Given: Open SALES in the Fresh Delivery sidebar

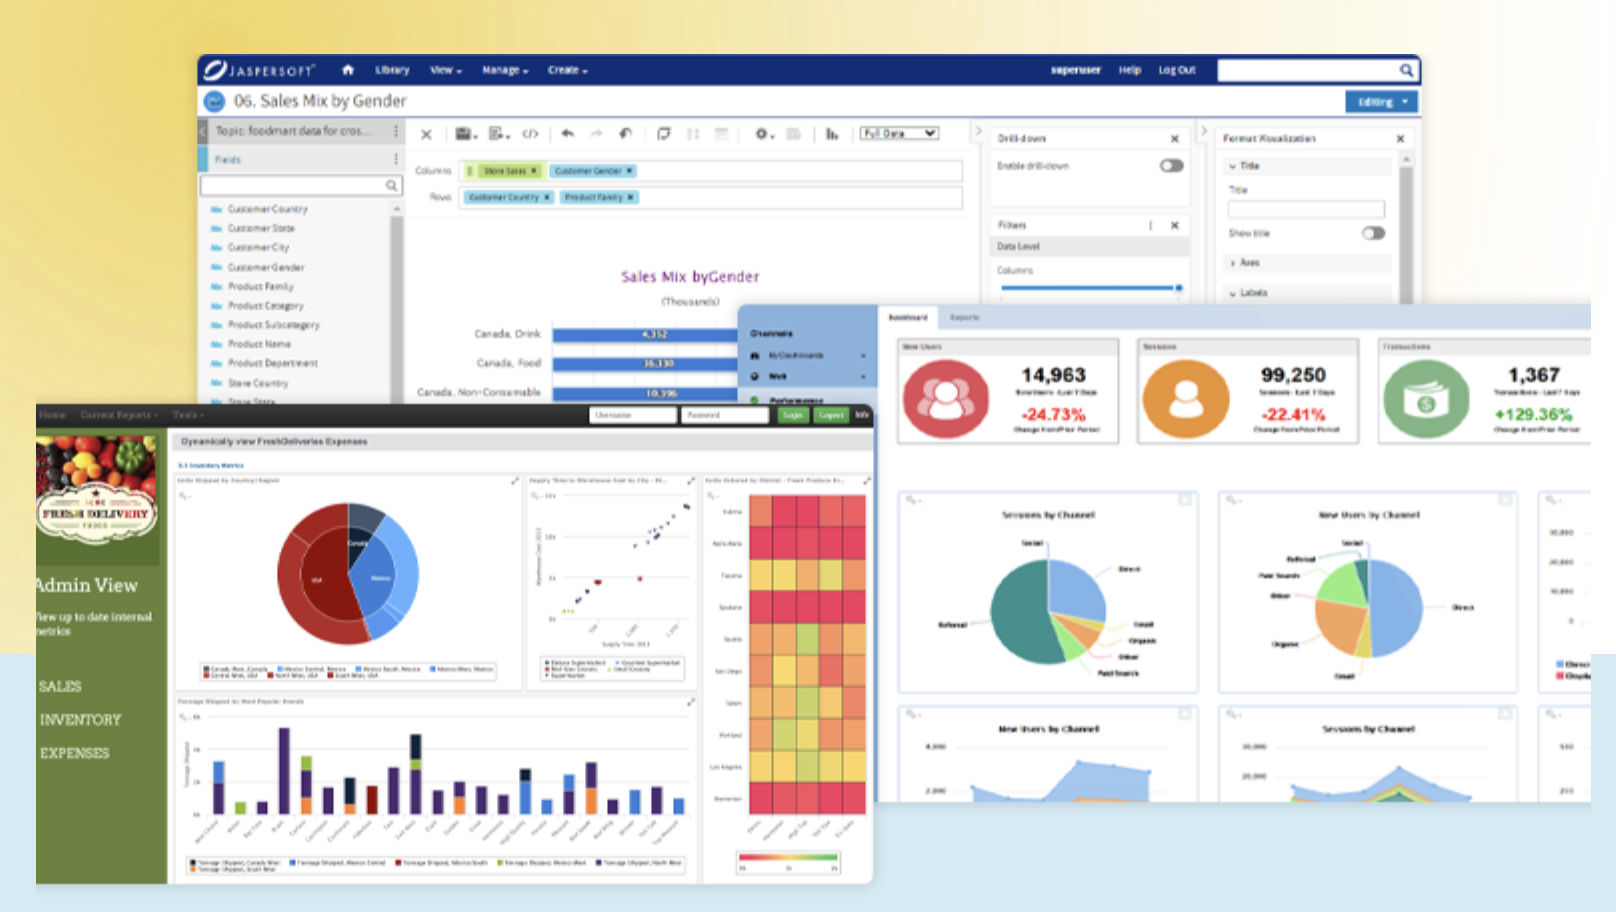Looking at the screenshot, I should point(60,686).
